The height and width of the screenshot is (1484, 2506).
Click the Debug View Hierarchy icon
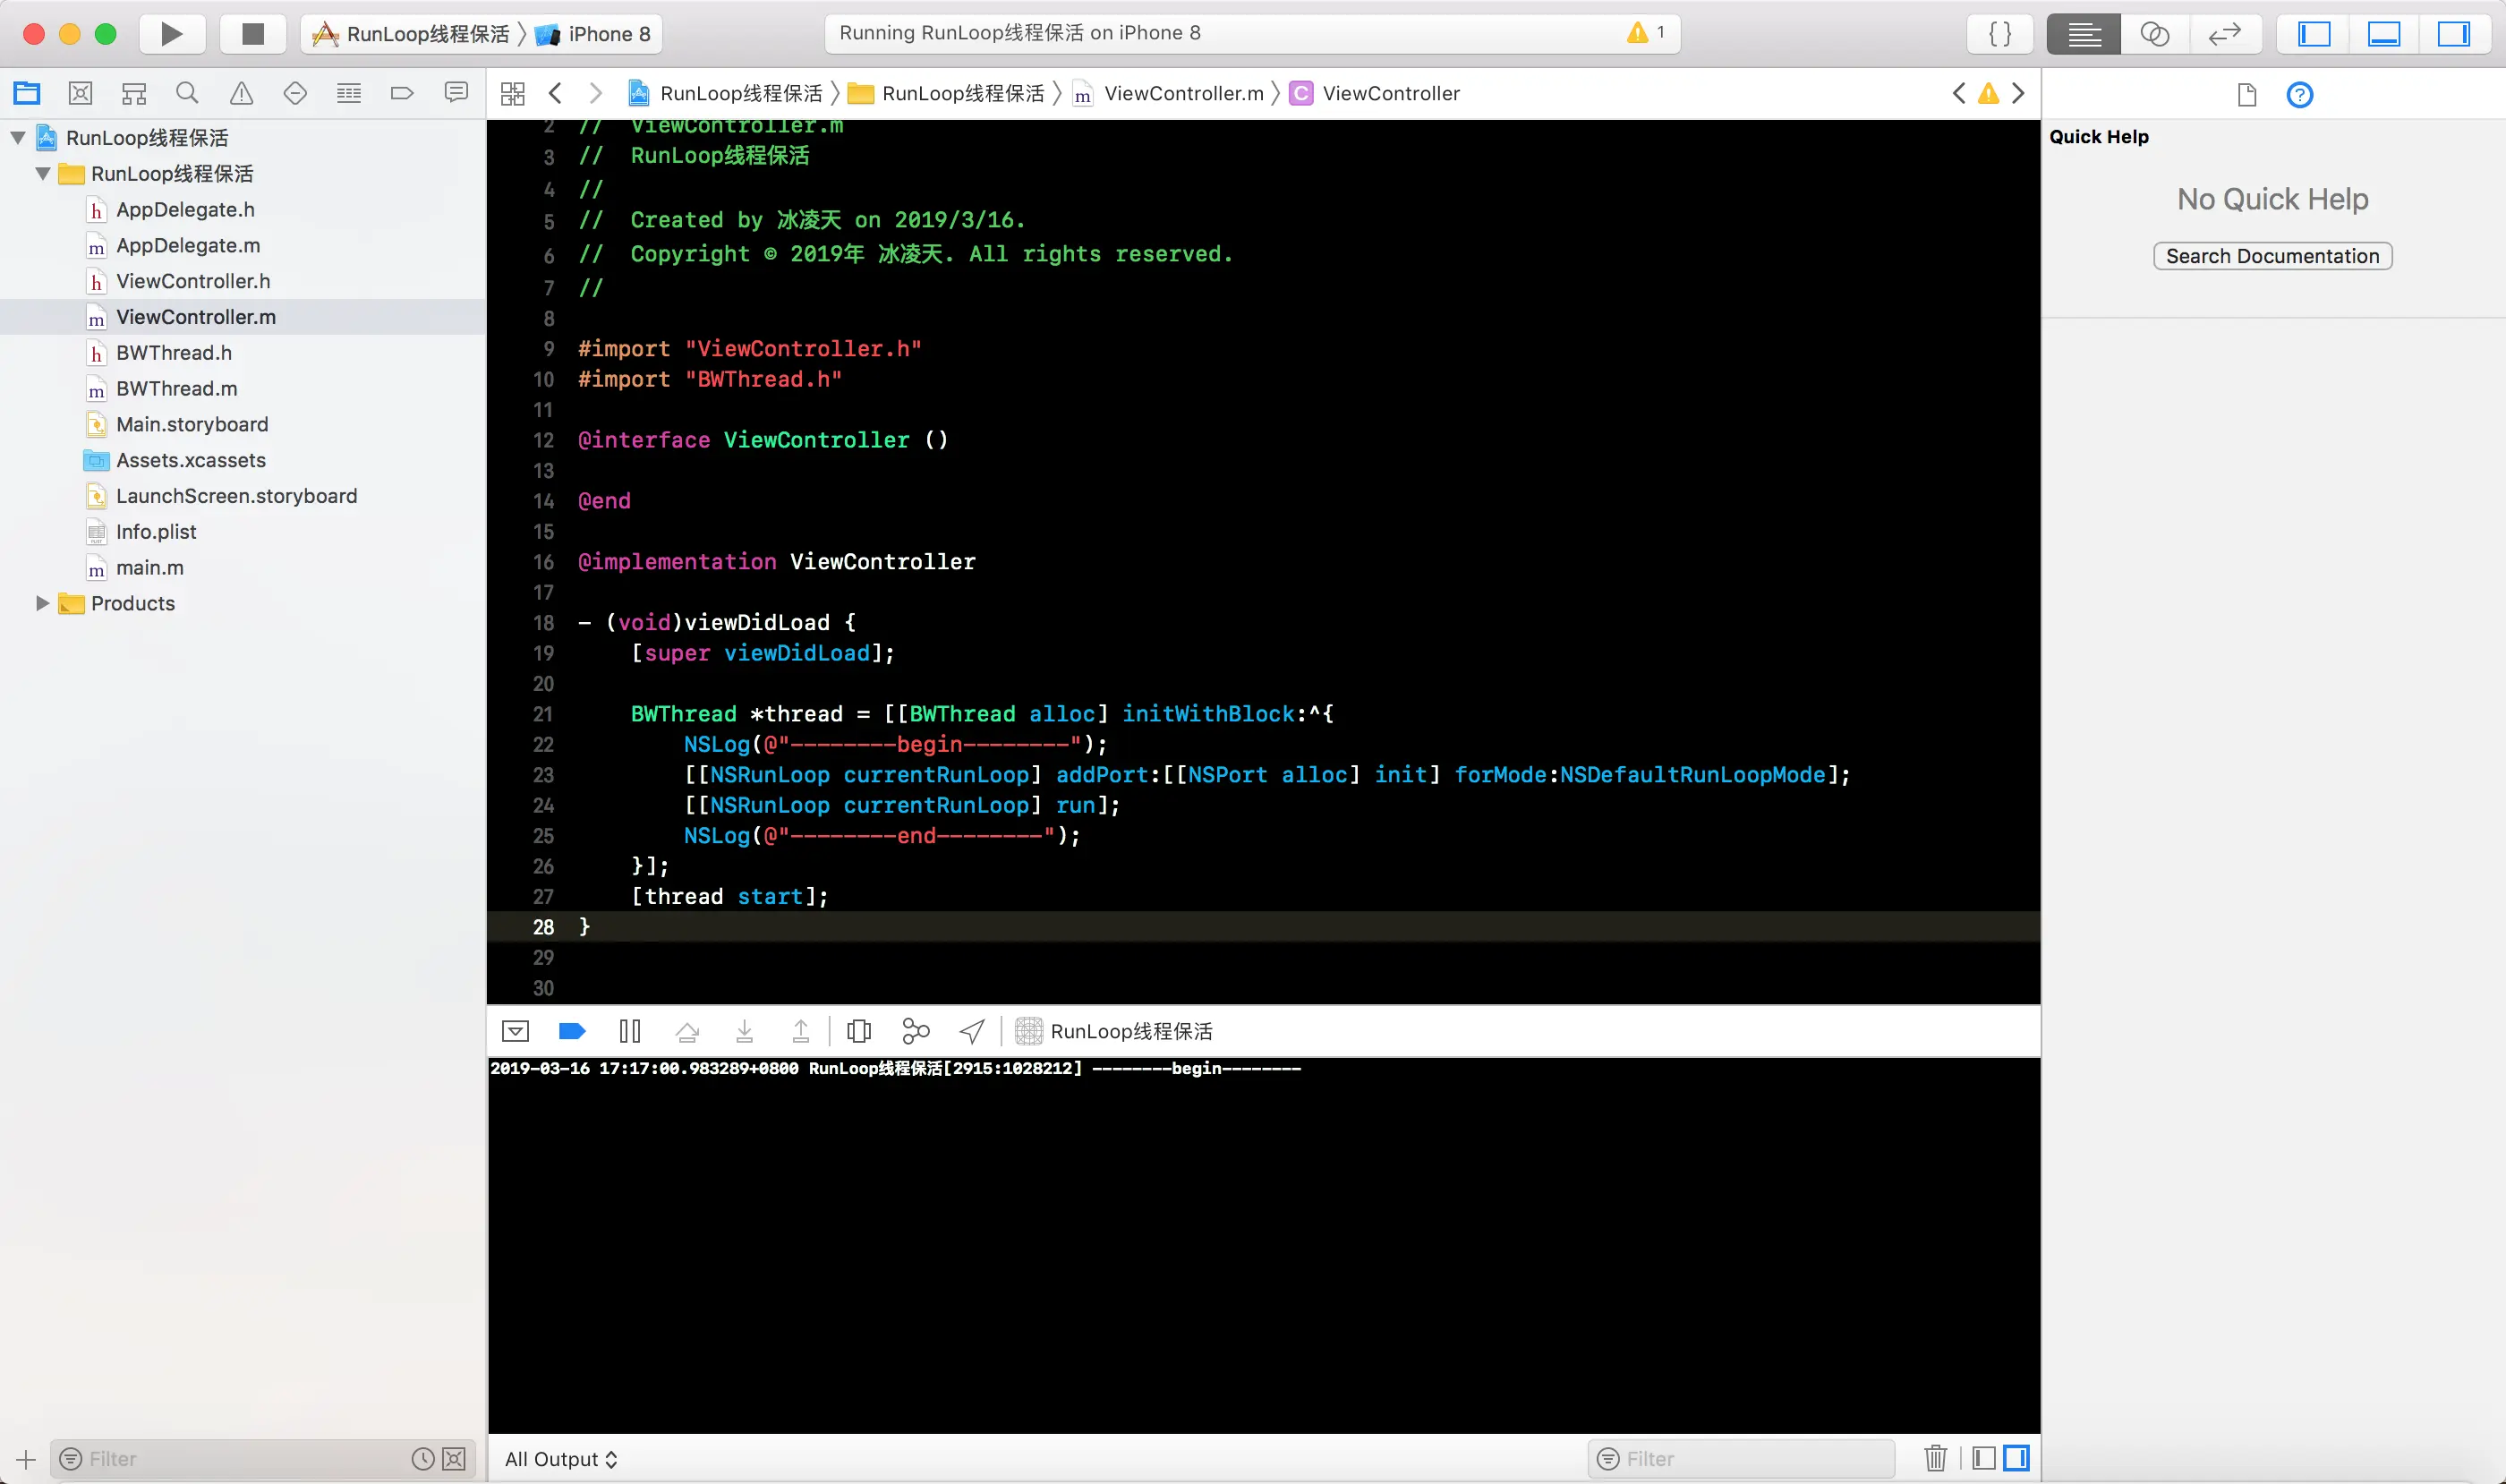click(x=859, y=1031)
